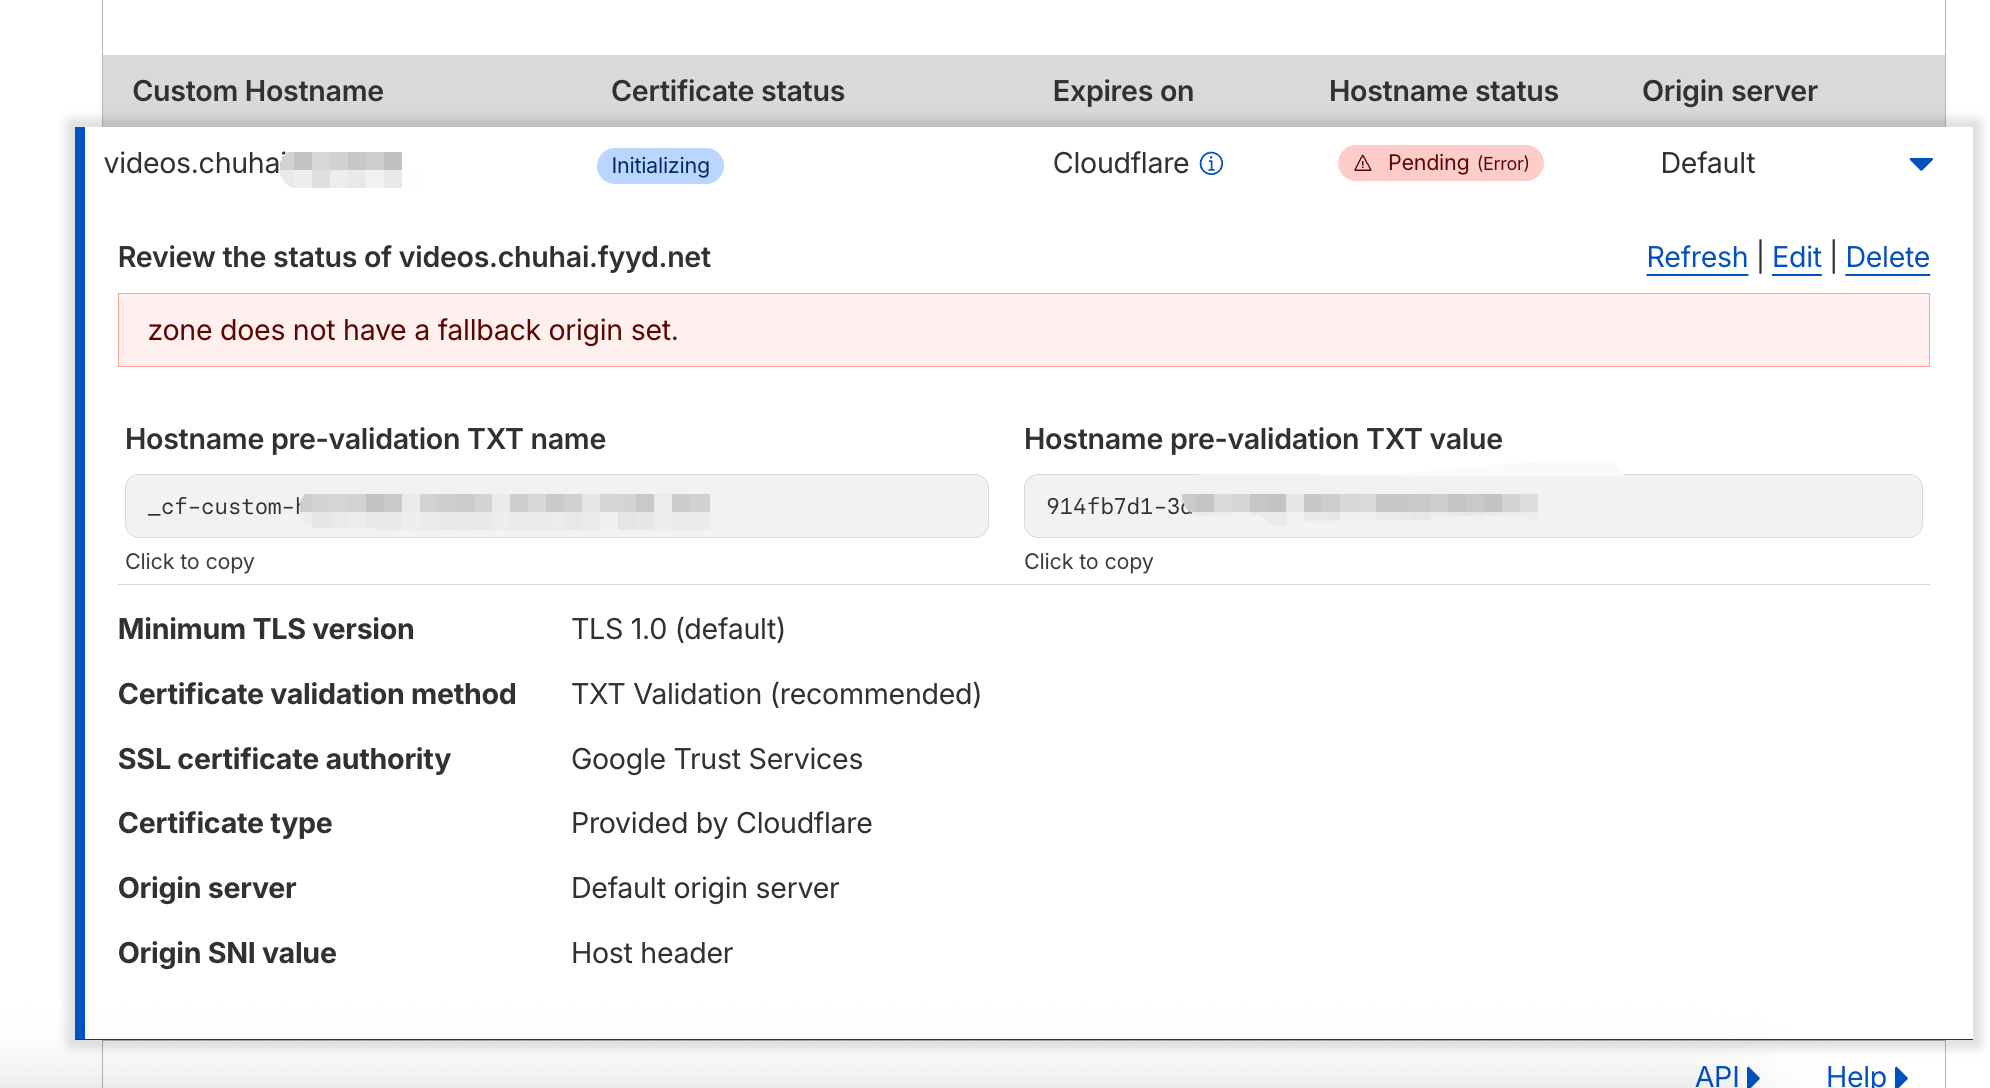Click the Google Trust Services value

click(x=717, y=759)
